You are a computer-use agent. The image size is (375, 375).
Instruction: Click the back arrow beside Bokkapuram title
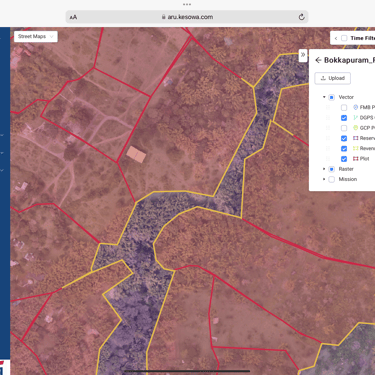point(318,60)
